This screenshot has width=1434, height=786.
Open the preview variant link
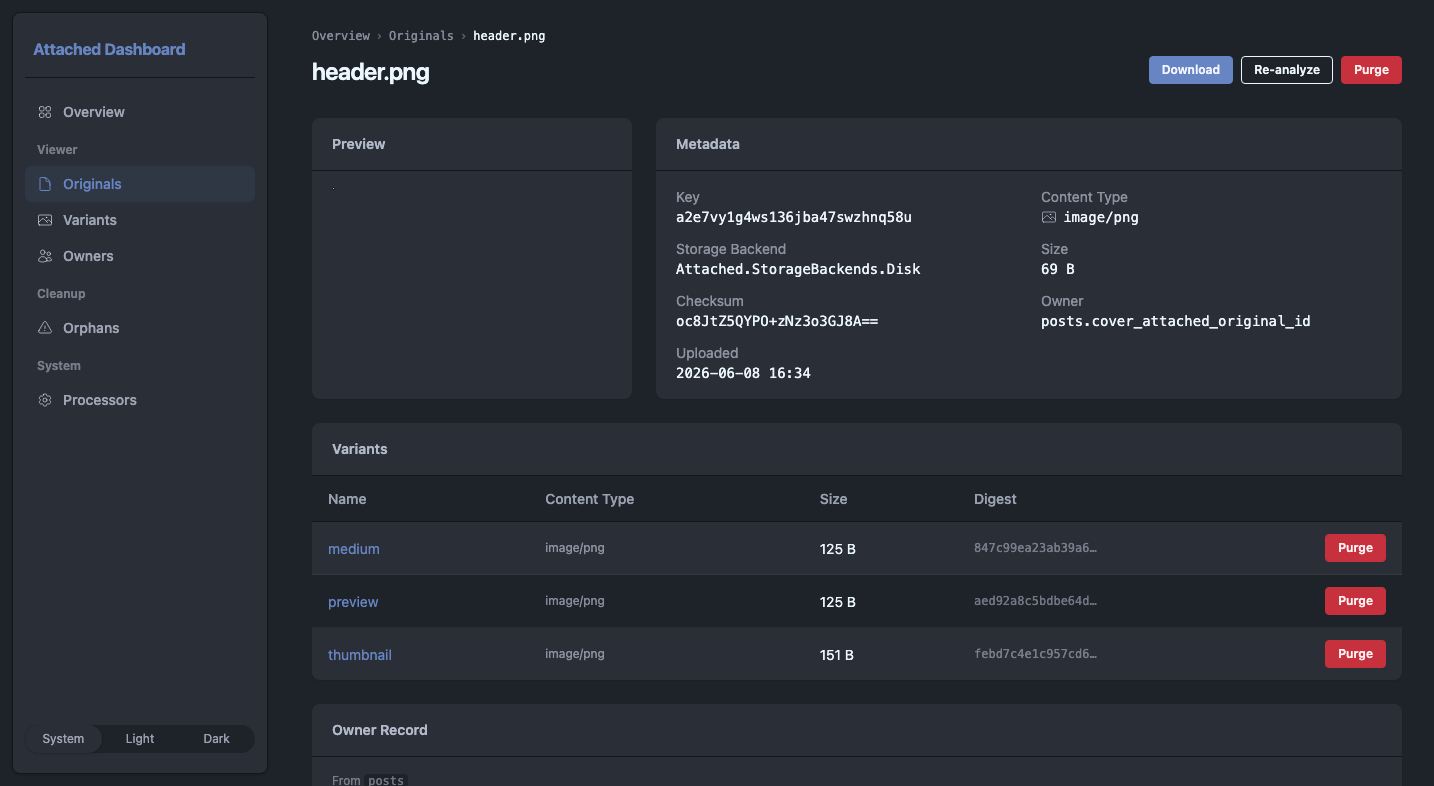[353, 602]
